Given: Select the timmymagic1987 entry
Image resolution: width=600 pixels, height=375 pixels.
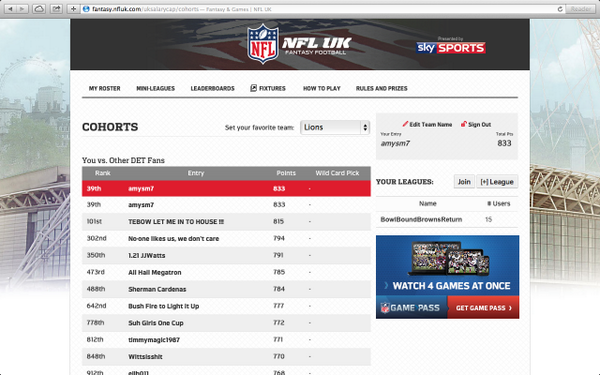Looking at the screenshot, I should tap(154, 339).
